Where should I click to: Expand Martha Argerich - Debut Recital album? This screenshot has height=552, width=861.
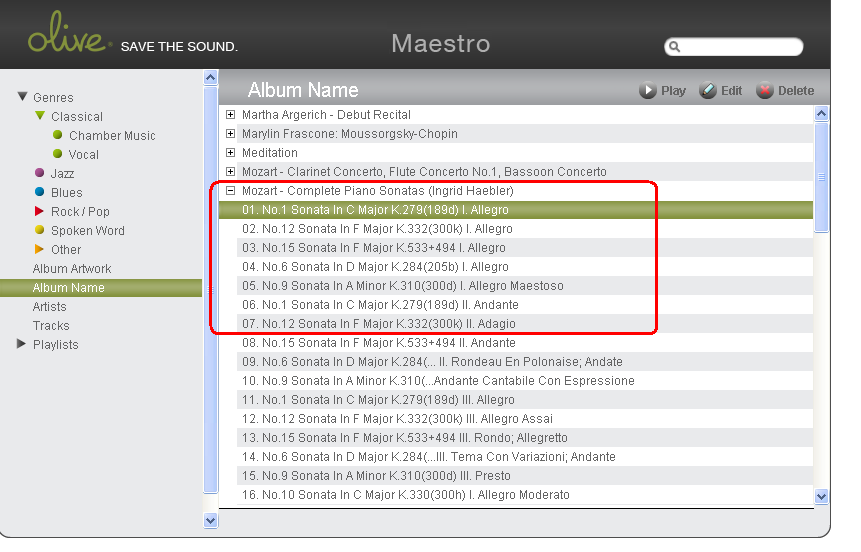click(231, 115)
